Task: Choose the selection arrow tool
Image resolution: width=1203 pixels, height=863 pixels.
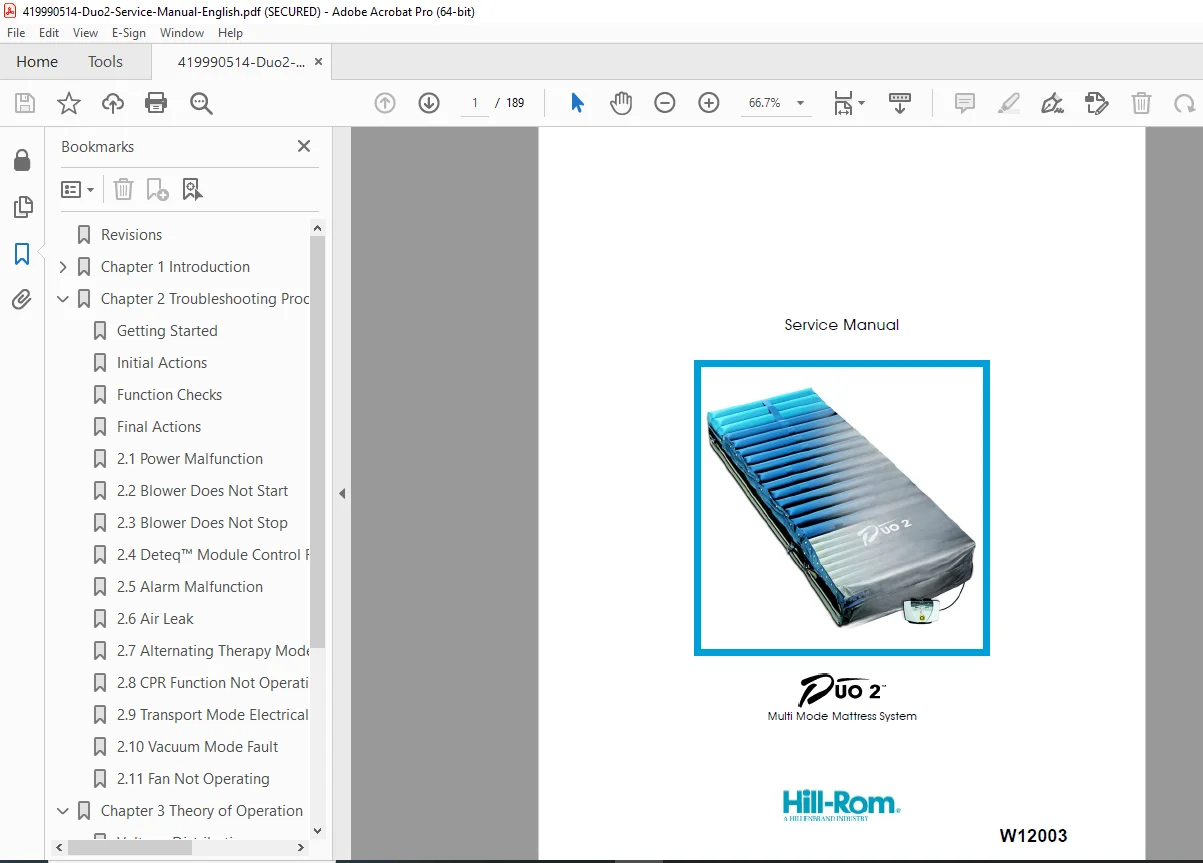Action: click(577, 103)
